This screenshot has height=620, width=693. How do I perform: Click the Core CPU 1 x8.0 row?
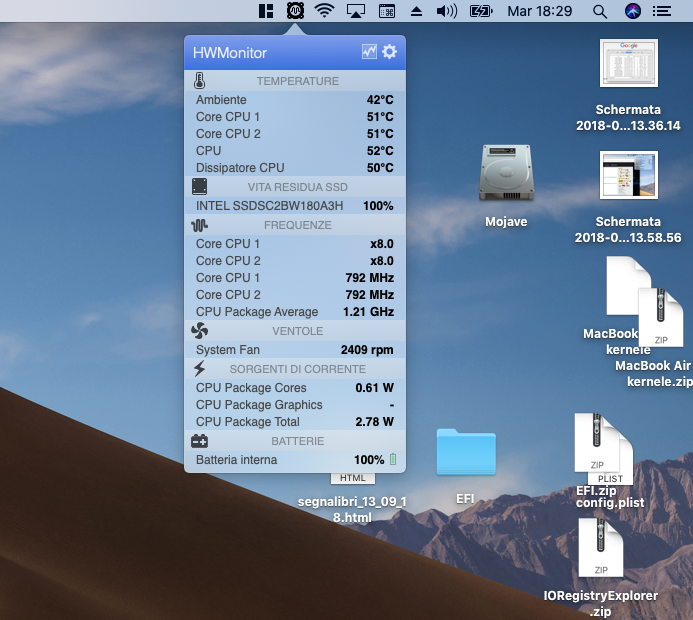(x=295, y=243)
